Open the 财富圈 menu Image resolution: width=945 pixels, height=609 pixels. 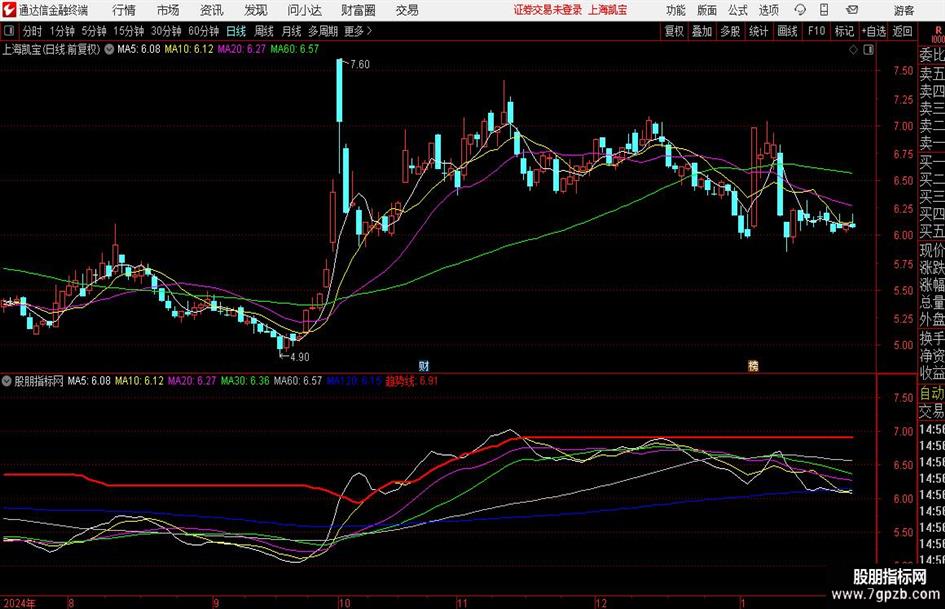point(358,10)
